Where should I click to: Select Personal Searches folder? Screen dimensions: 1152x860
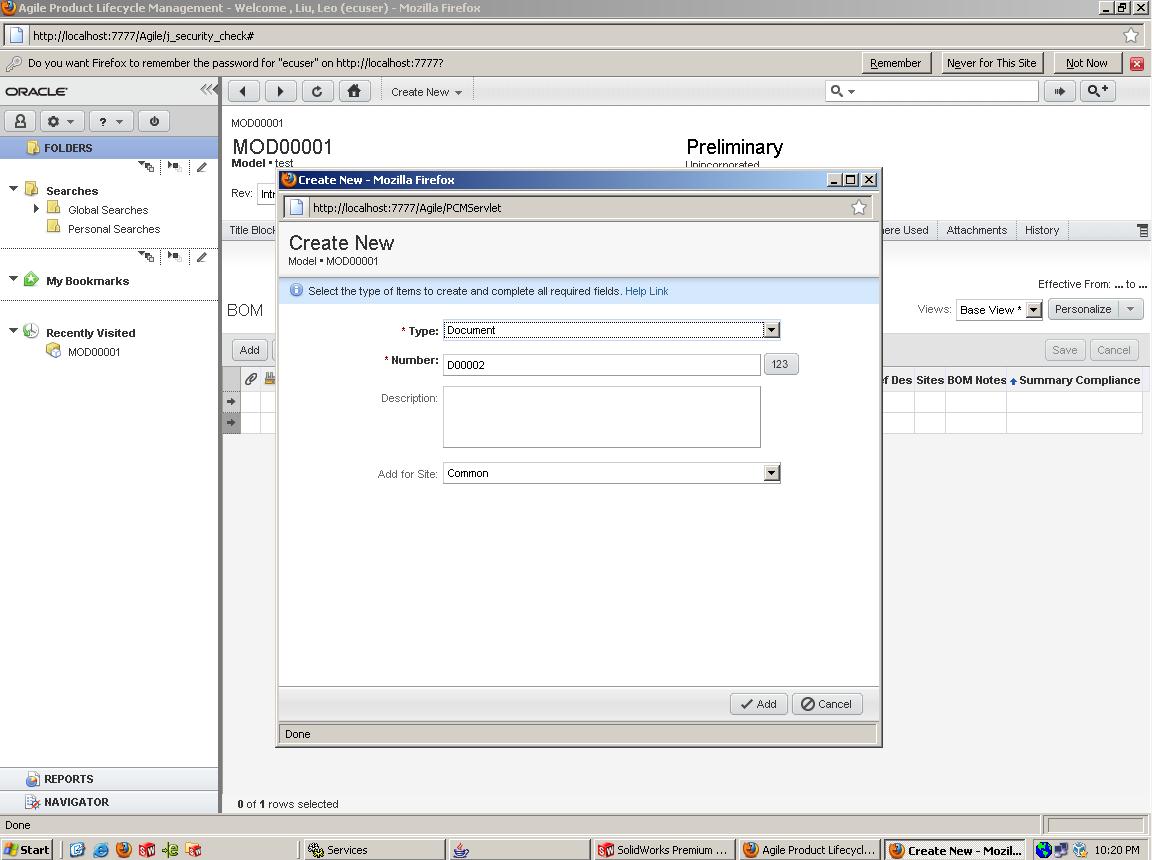click(x=114, y=229)
